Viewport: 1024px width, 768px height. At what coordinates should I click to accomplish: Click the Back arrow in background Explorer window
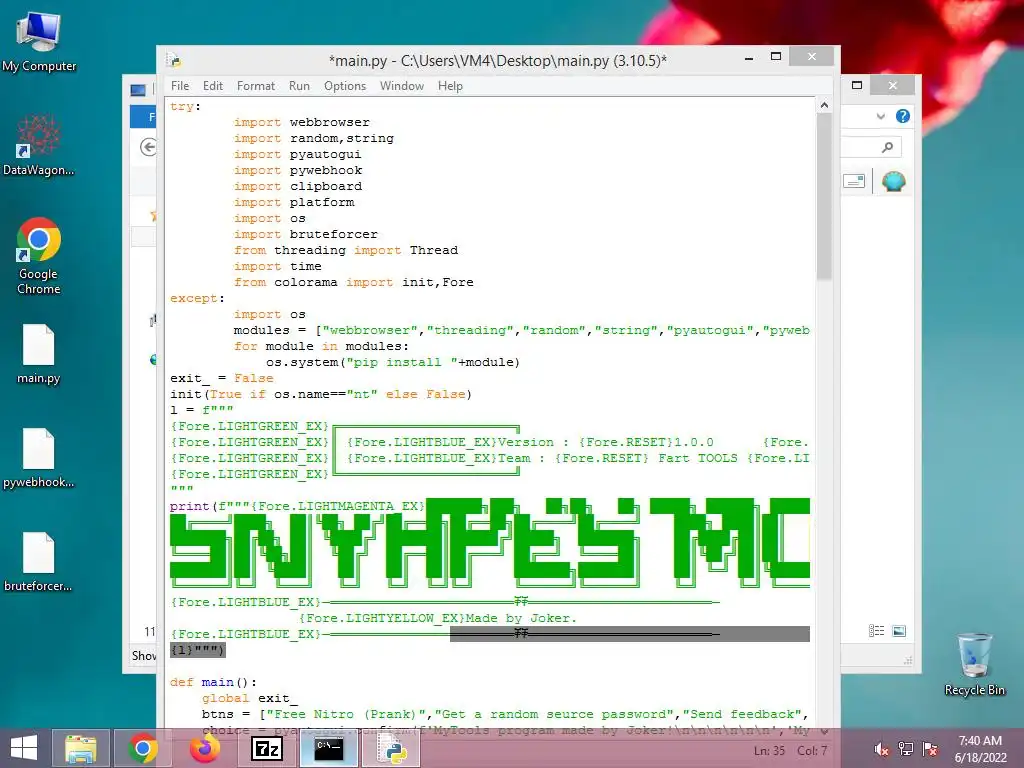[x=148, y=148]
